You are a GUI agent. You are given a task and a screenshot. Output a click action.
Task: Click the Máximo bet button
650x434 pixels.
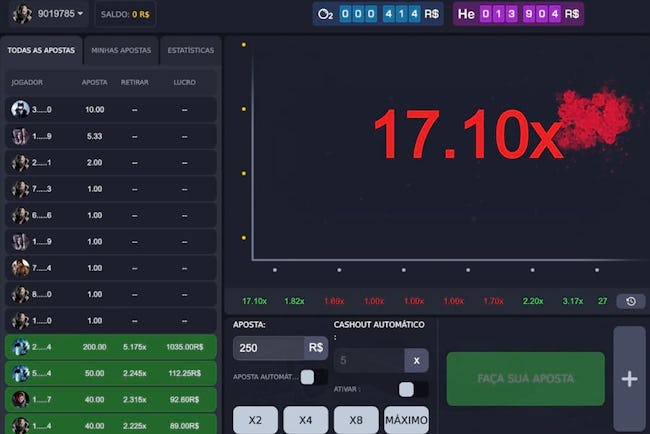[x=406, y=420]
